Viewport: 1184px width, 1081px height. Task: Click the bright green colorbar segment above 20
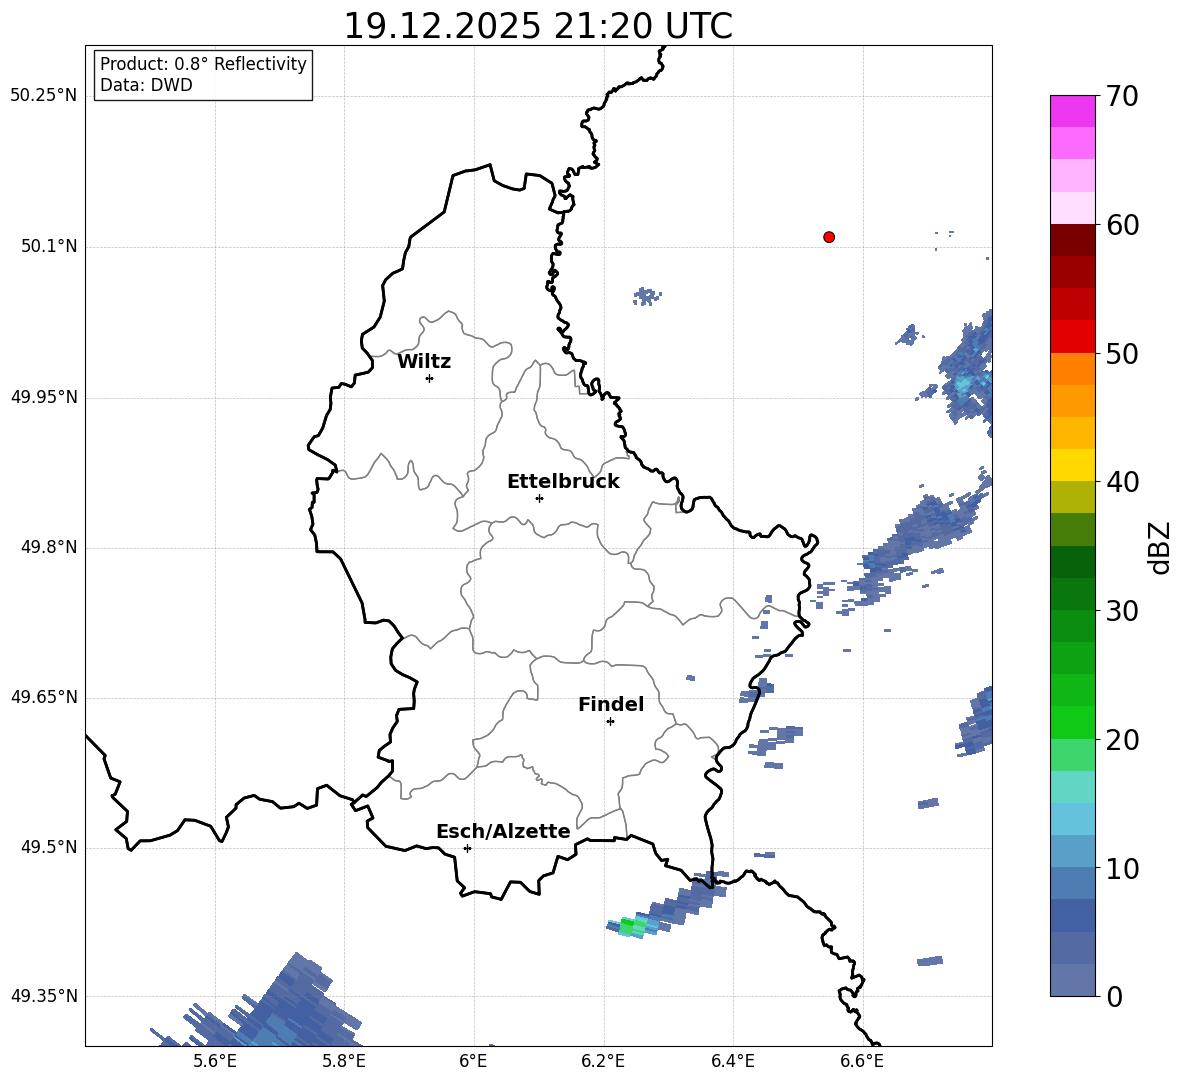pyautogui.click(x=1072, y=722)
